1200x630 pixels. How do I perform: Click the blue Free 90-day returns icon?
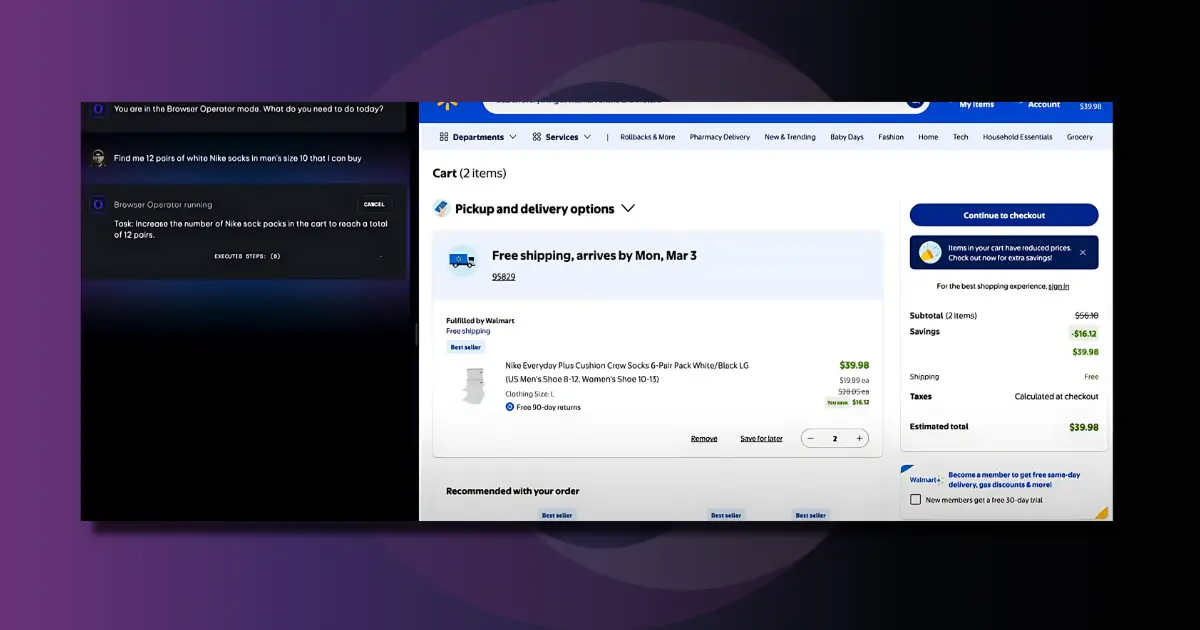pyautogui.click(x=511, y=407)
